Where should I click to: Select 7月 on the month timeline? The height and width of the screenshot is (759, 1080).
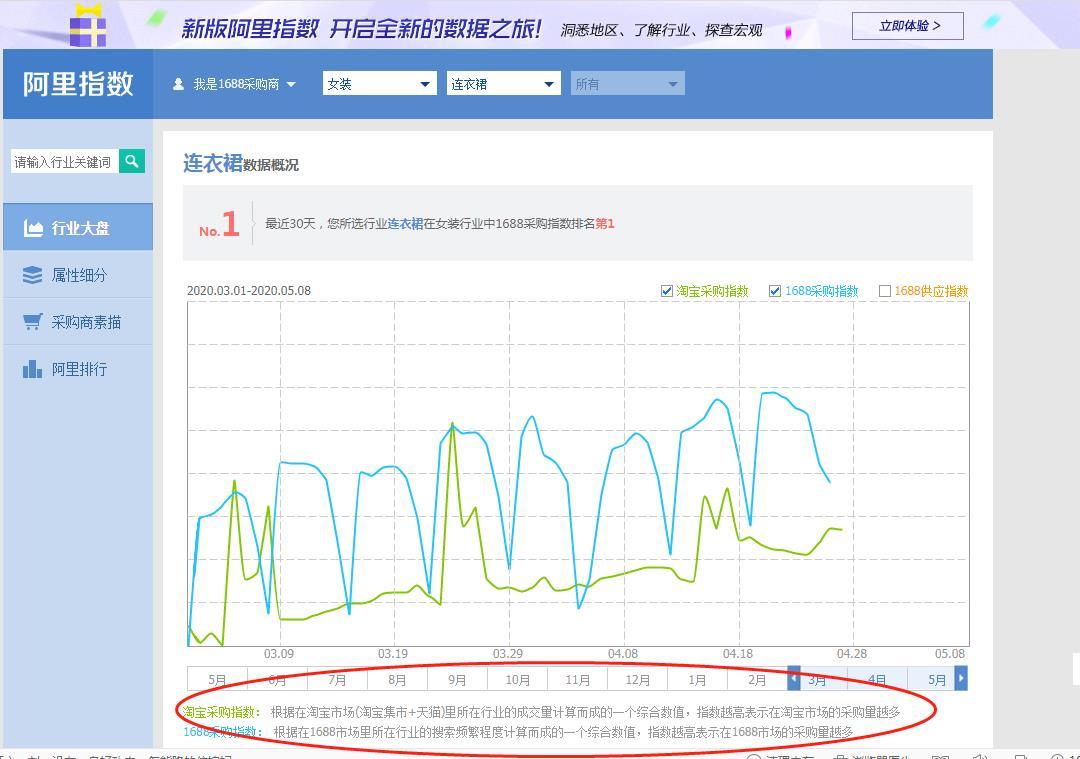click(337, 680)
